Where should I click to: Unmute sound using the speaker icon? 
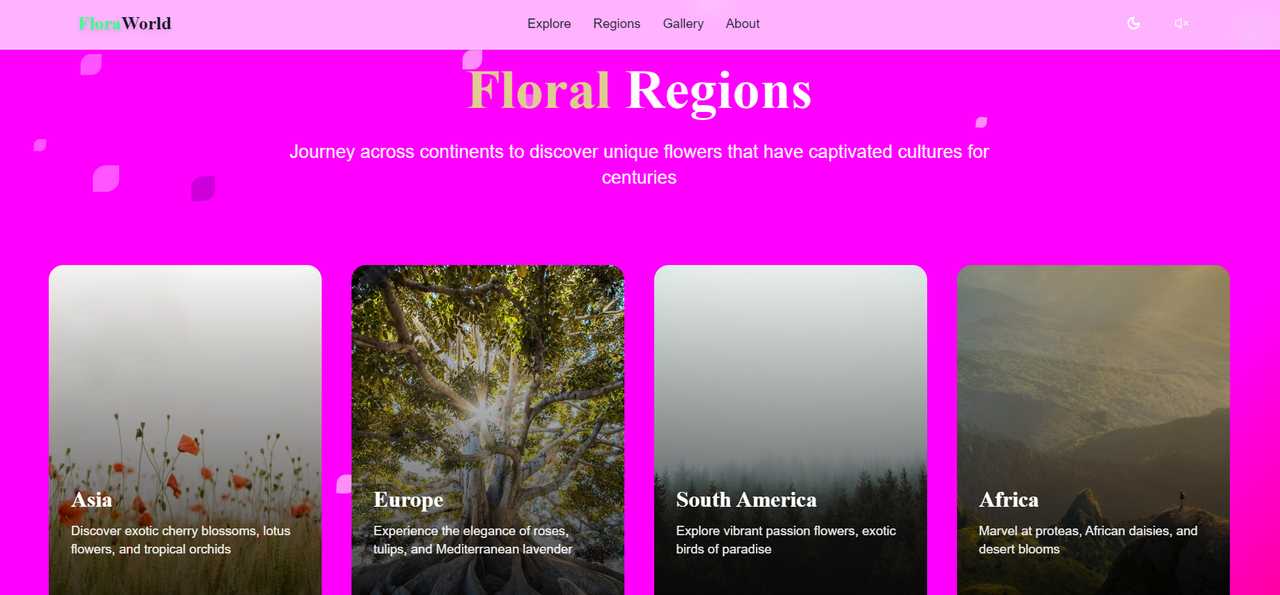tap(1181, 23)
